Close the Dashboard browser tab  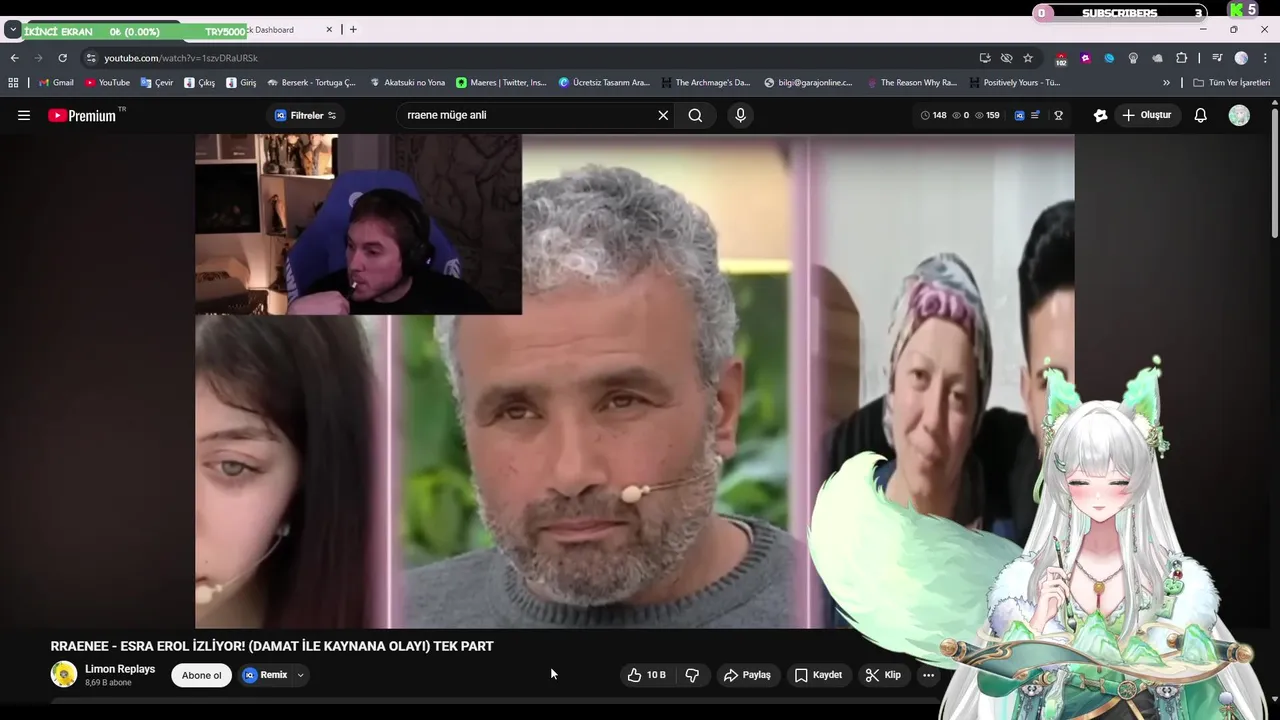(x=329, y=30)
